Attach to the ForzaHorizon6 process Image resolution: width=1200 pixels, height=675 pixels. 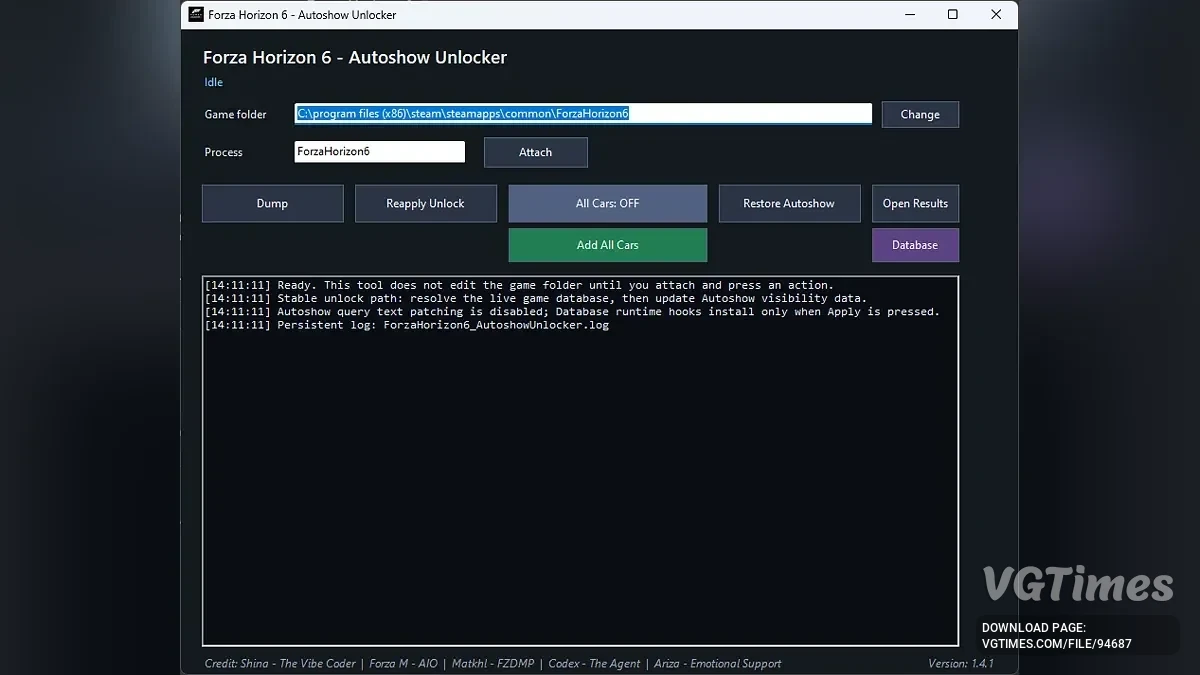tap(535, 152)
